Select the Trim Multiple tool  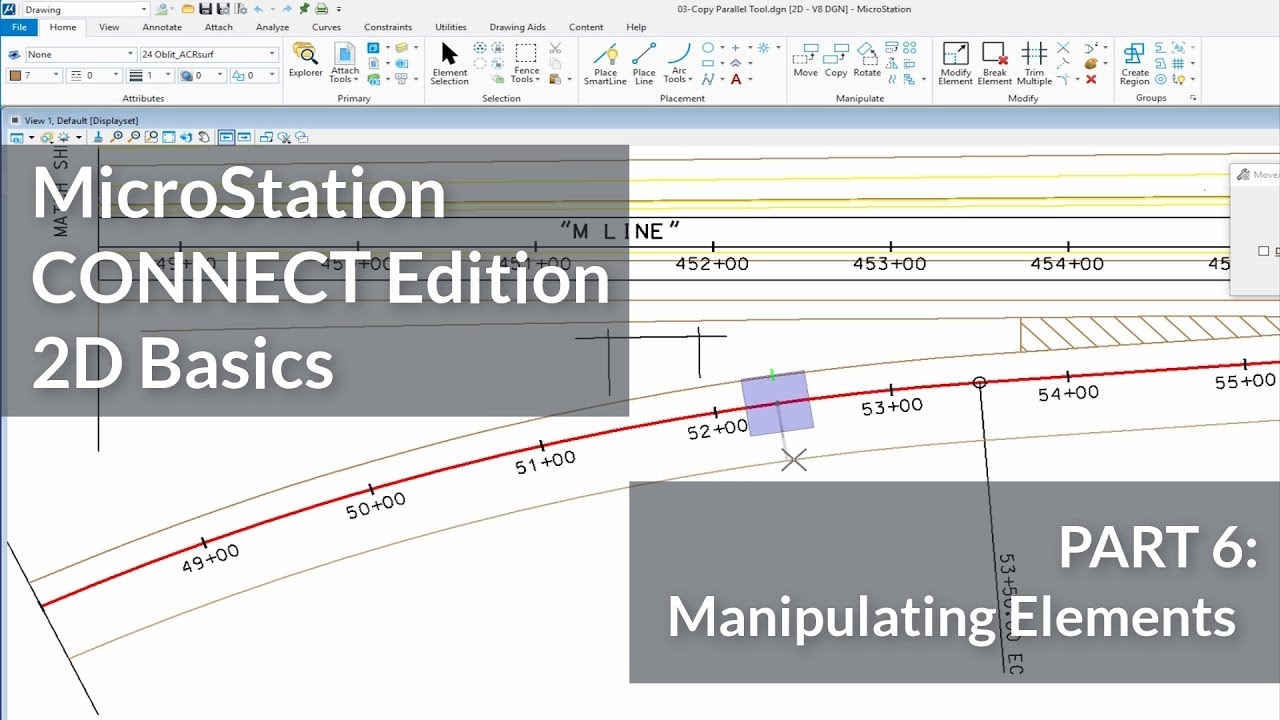[1034, 63]
